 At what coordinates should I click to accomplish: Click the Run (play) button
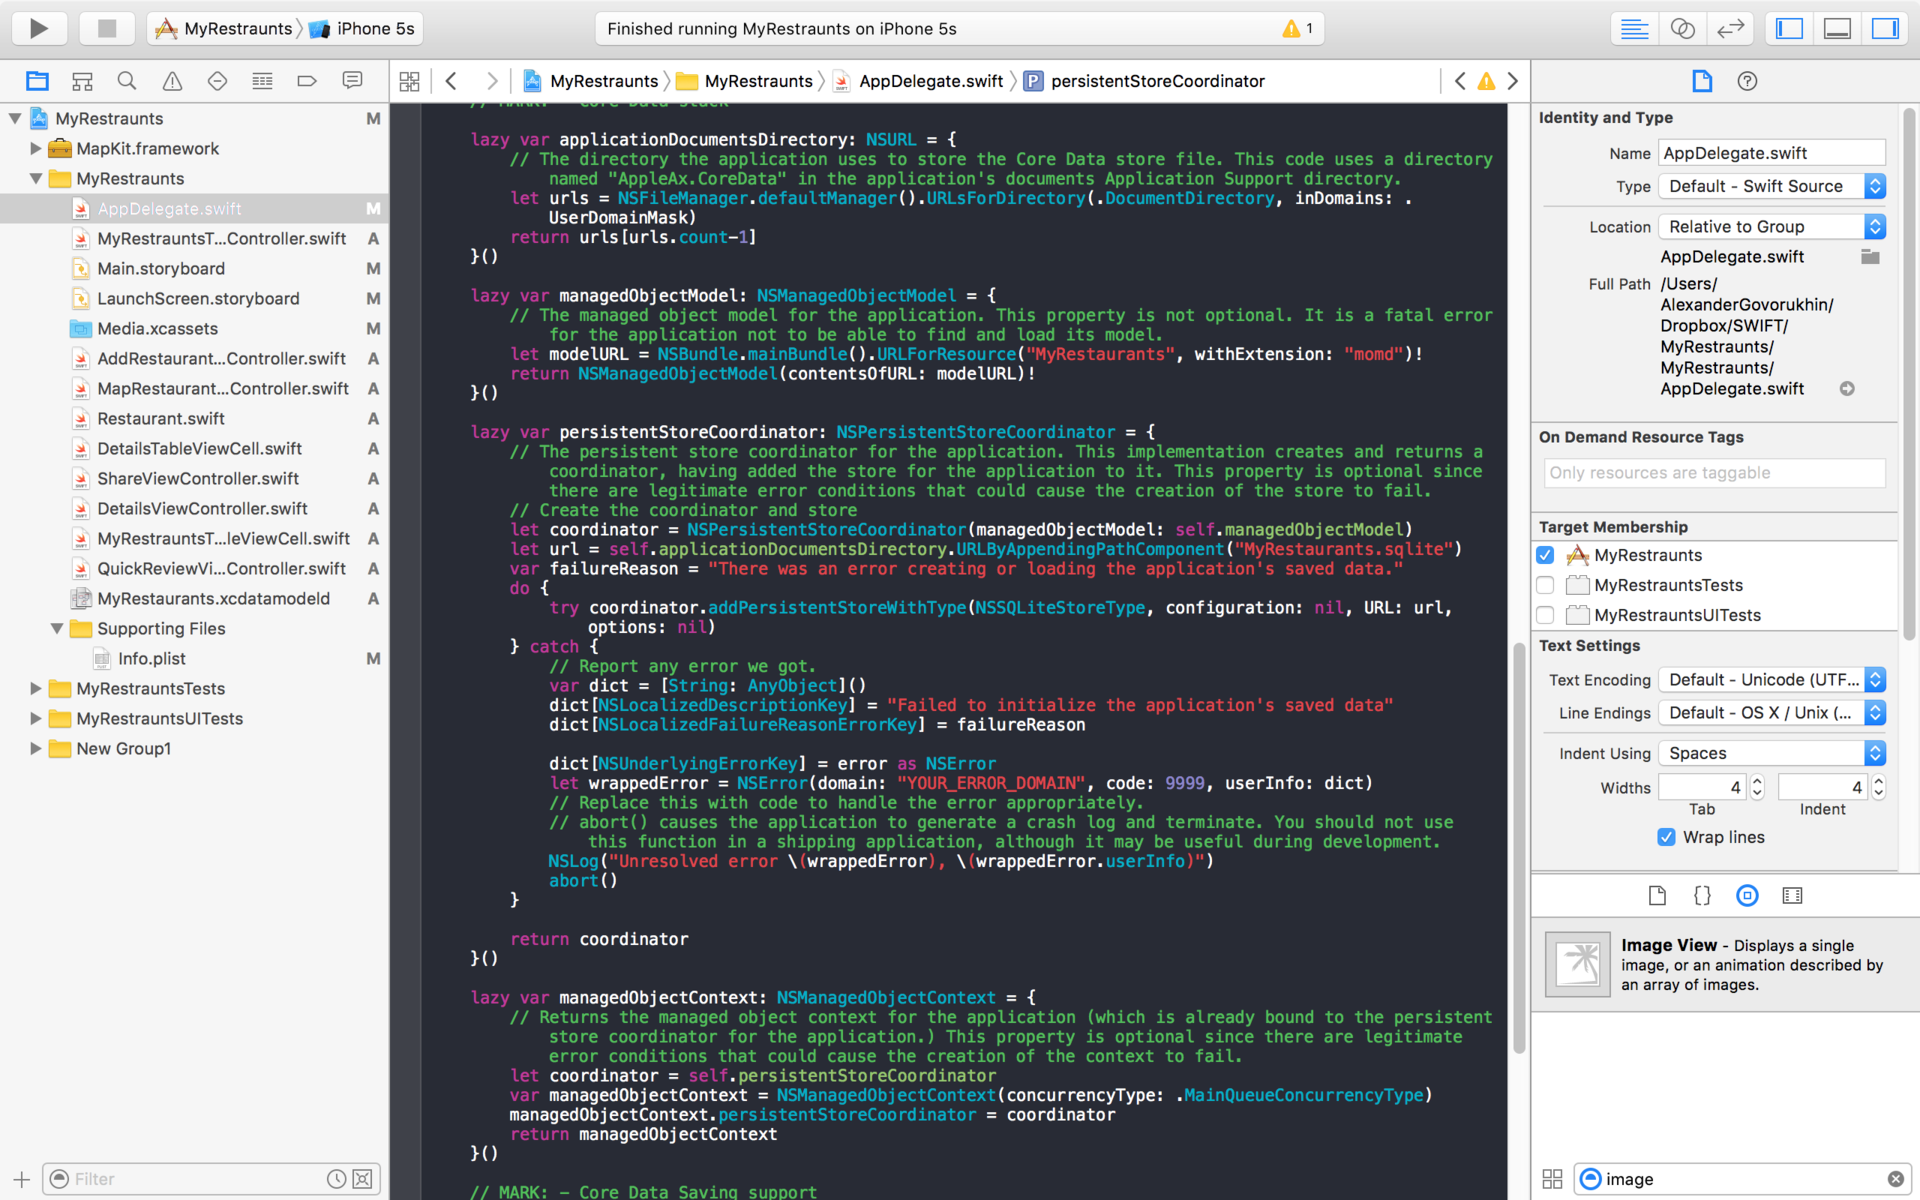(39, 28)
